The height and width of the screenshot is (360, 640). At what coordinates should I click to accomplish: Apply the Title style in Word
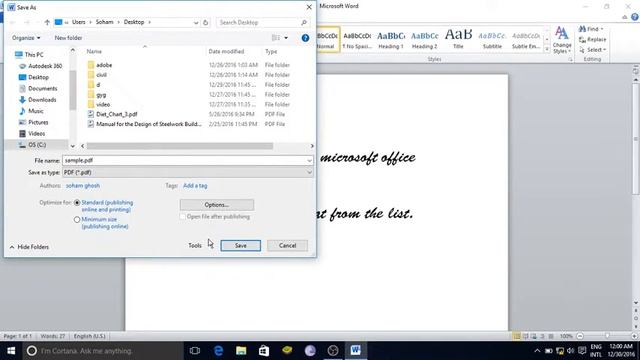[x=458, y=40]
